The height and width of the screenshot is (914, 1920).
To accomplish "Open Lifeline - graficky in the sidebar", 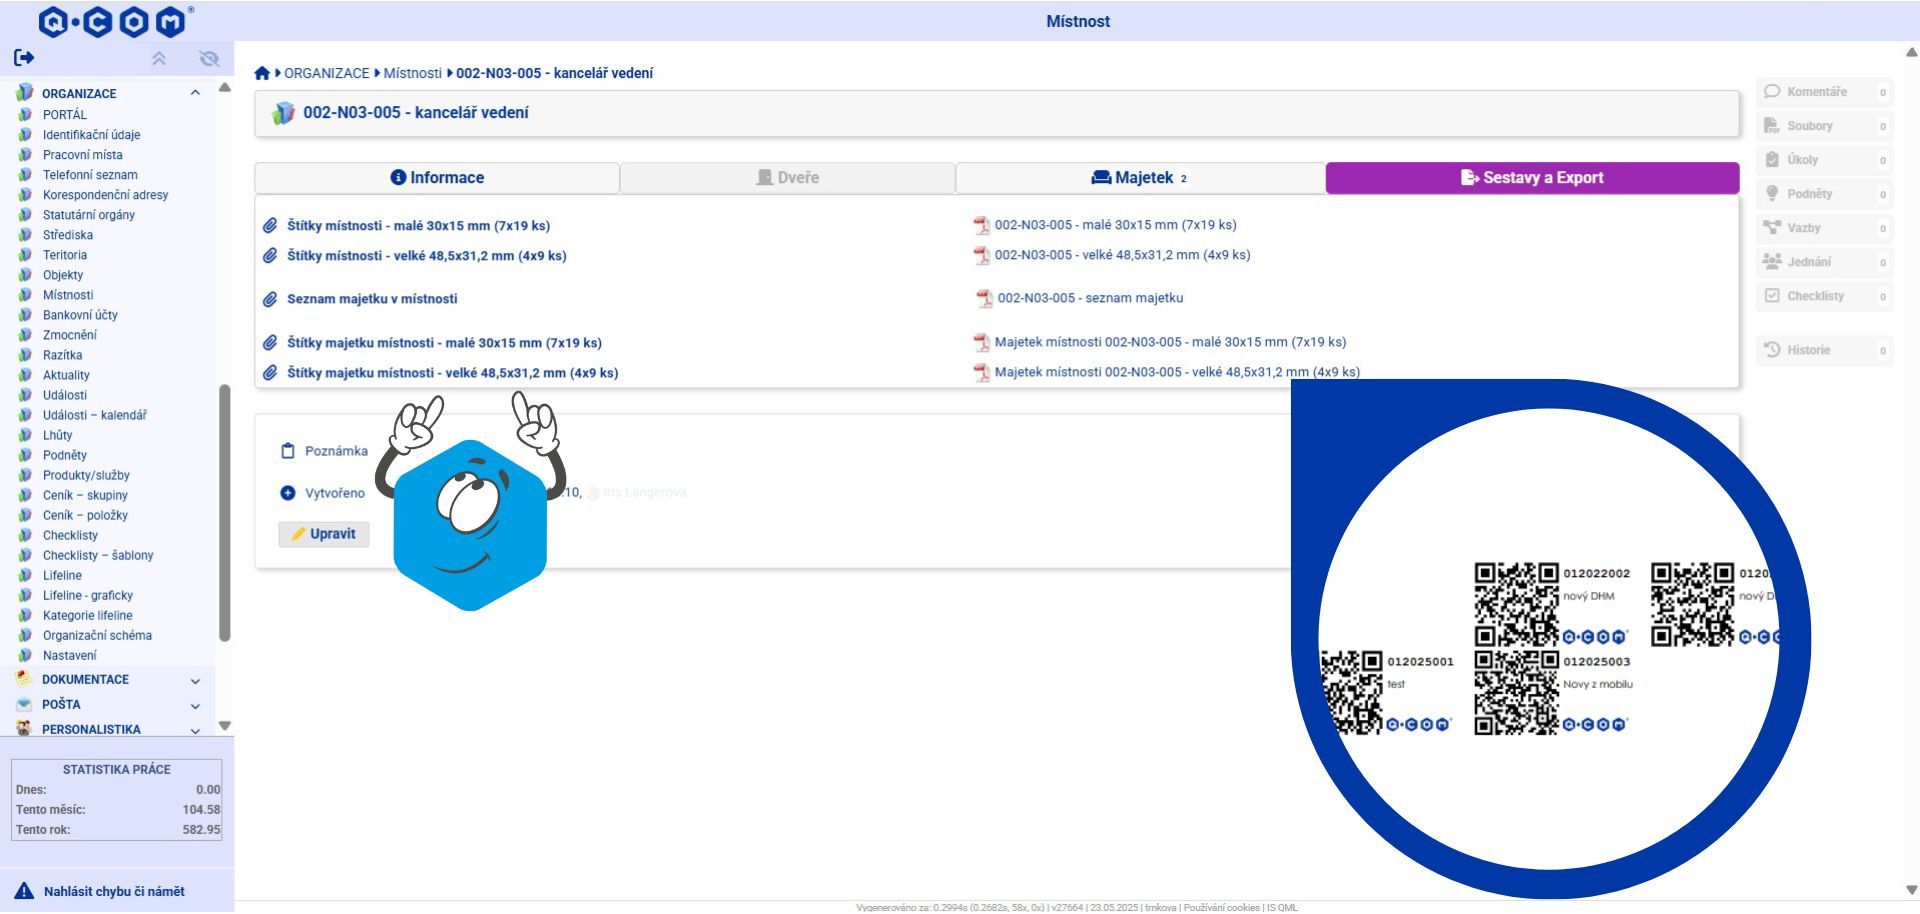I will [x=88, y=595].
